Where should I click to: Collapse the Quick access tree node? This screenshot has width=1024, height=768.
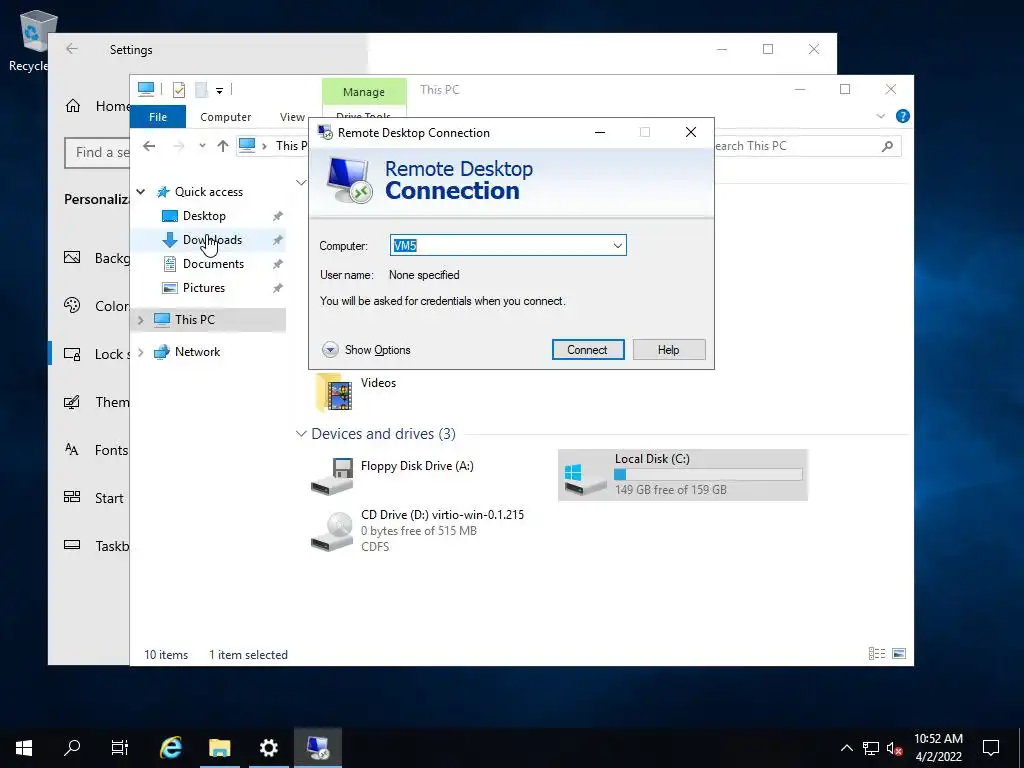click(141, 191)
